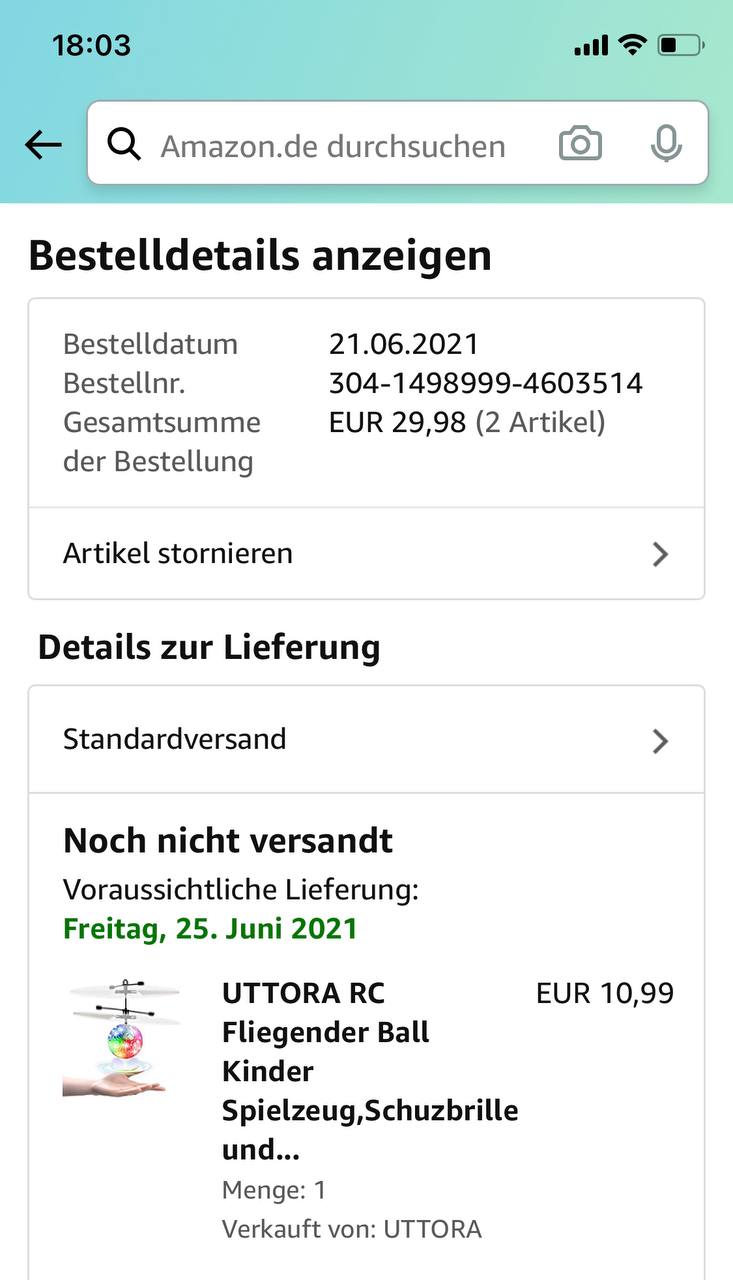Tap the cellular signal bars icon
Screen dimensions: 733x1280
[591, 46]
